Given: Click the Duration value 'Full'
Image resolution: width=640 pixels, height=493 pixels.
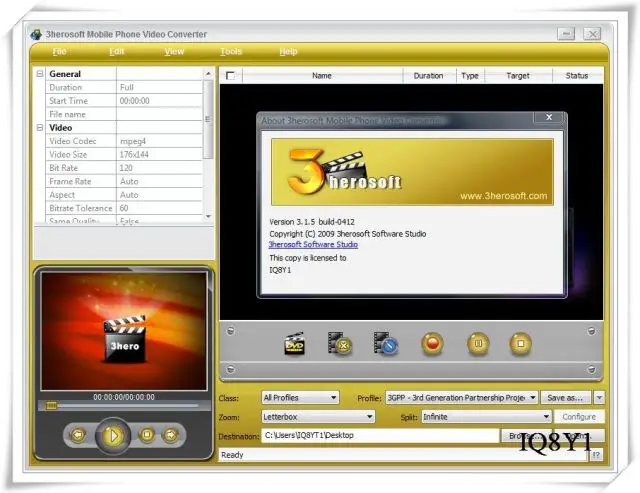Looking at the screenshot, I should pyautogui.click(x=127, y=87).
